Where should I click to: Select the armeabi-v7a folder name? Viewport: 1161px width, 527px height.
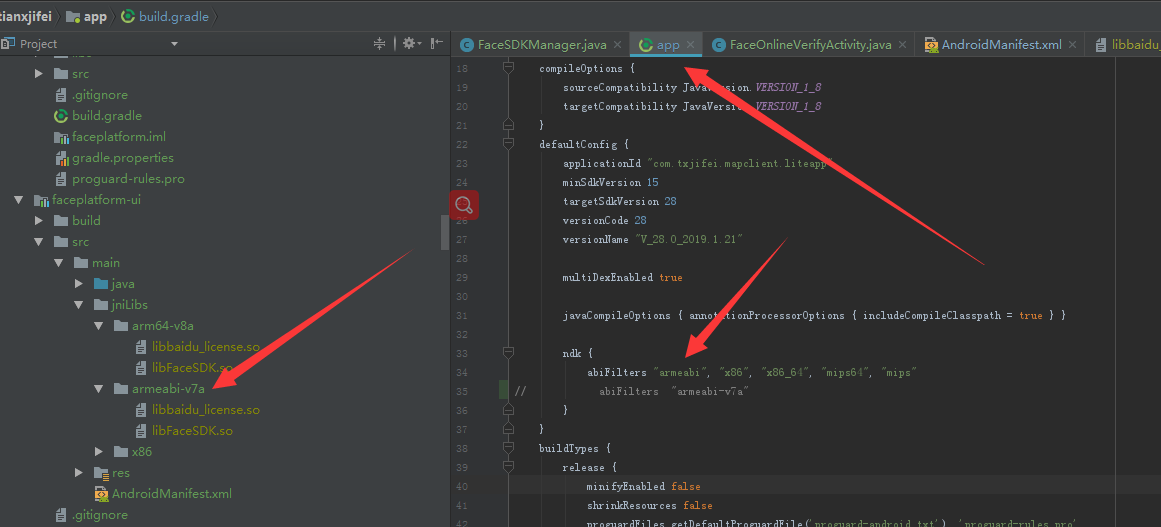click(168, 389)
